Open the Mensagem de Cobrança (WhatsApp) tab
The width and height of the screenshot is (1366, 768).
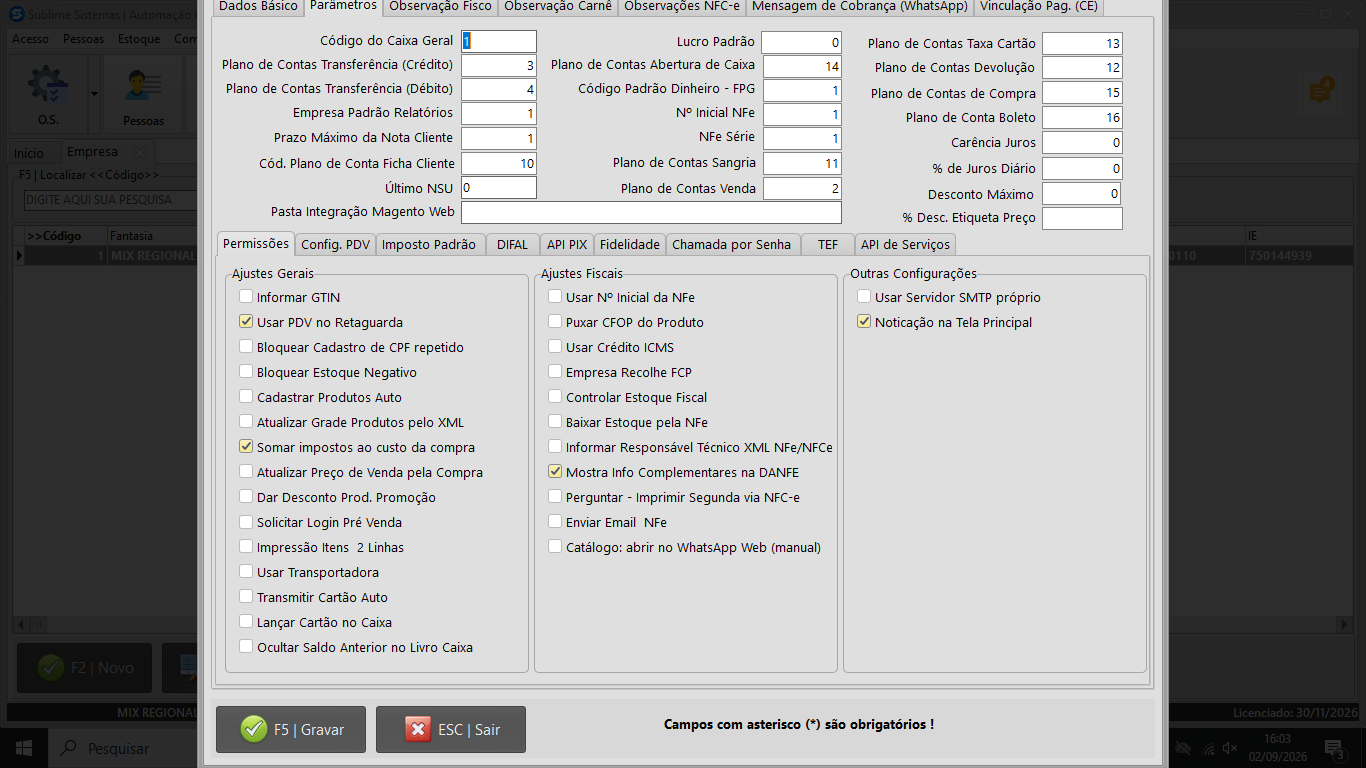click(x=860, y=6)
